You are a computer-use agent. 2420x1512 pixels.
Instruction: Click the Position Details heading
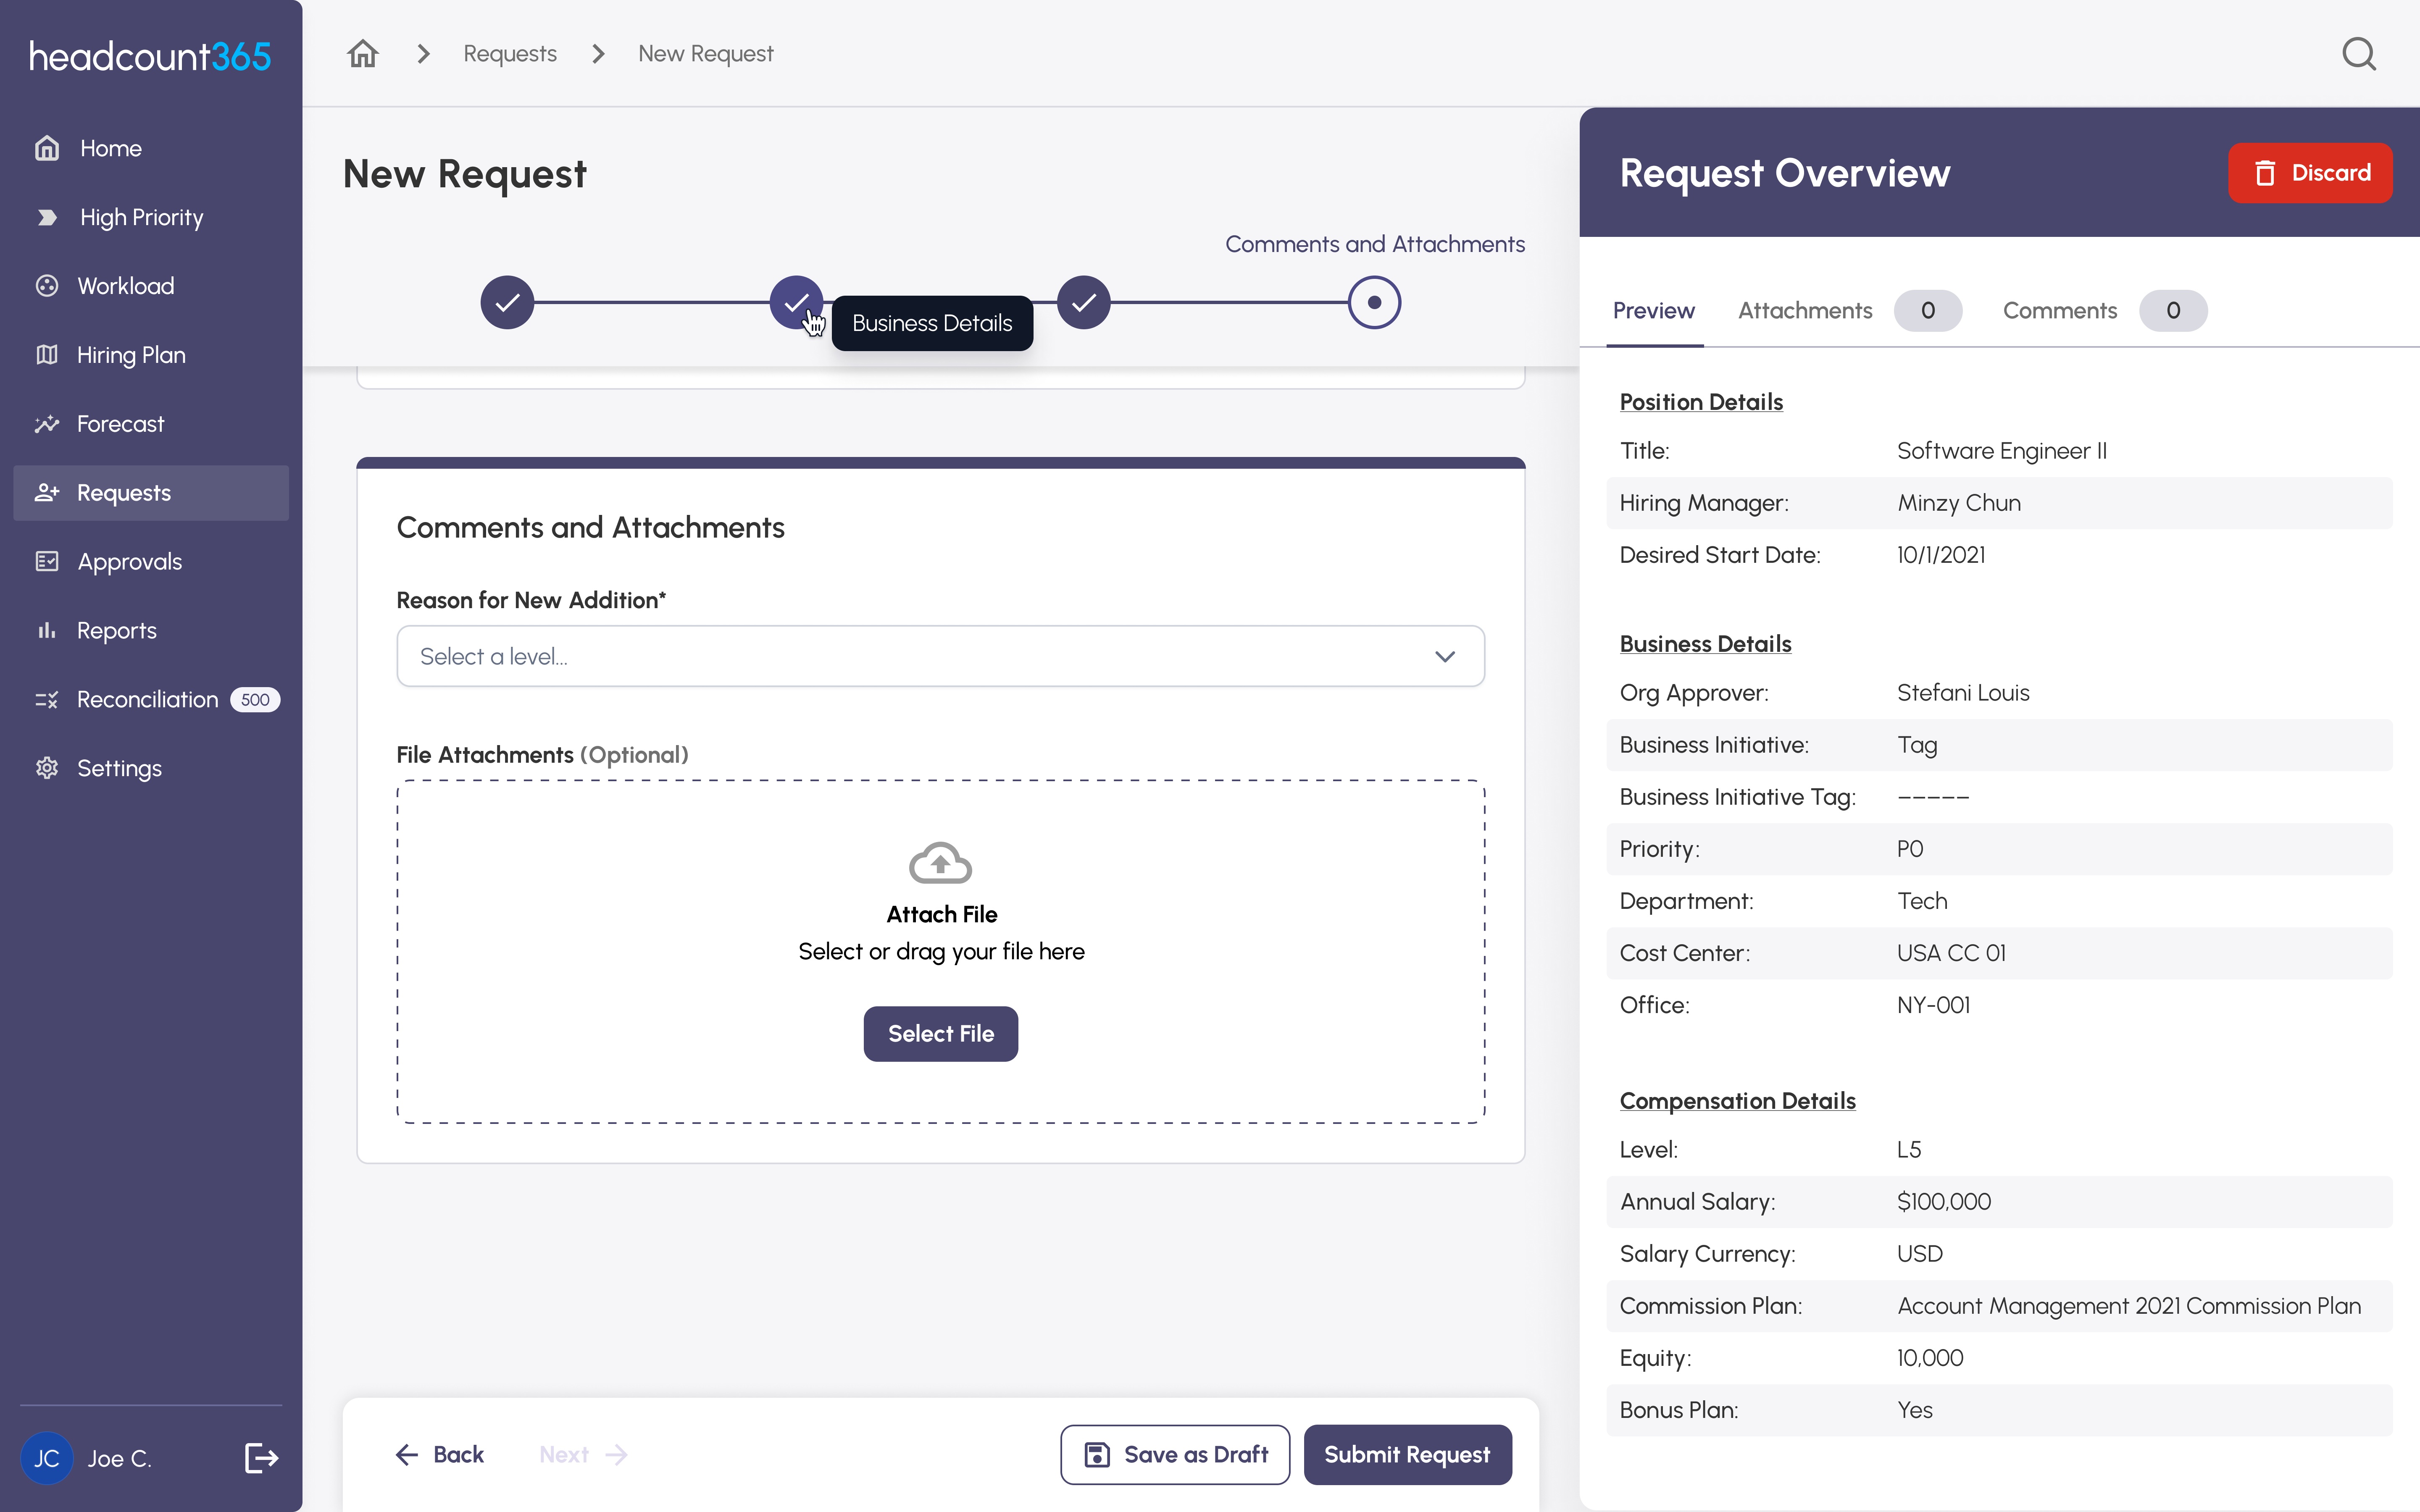[1701, 402]
